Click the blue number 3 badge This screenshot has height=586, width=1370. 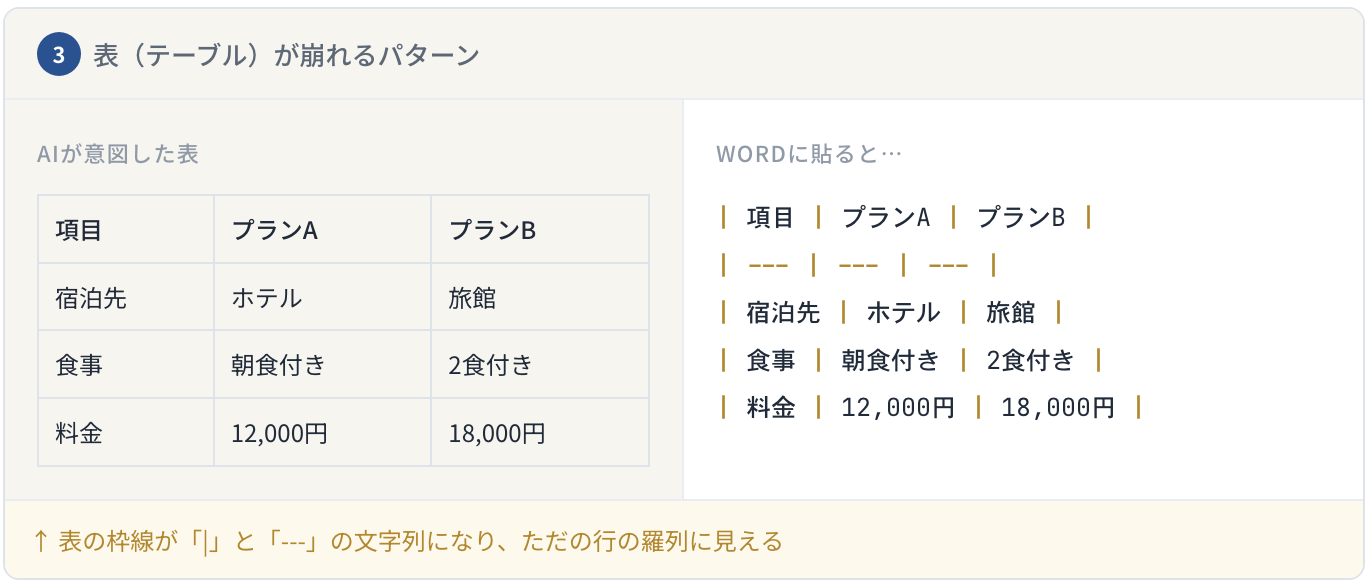(x=58, y=55)
